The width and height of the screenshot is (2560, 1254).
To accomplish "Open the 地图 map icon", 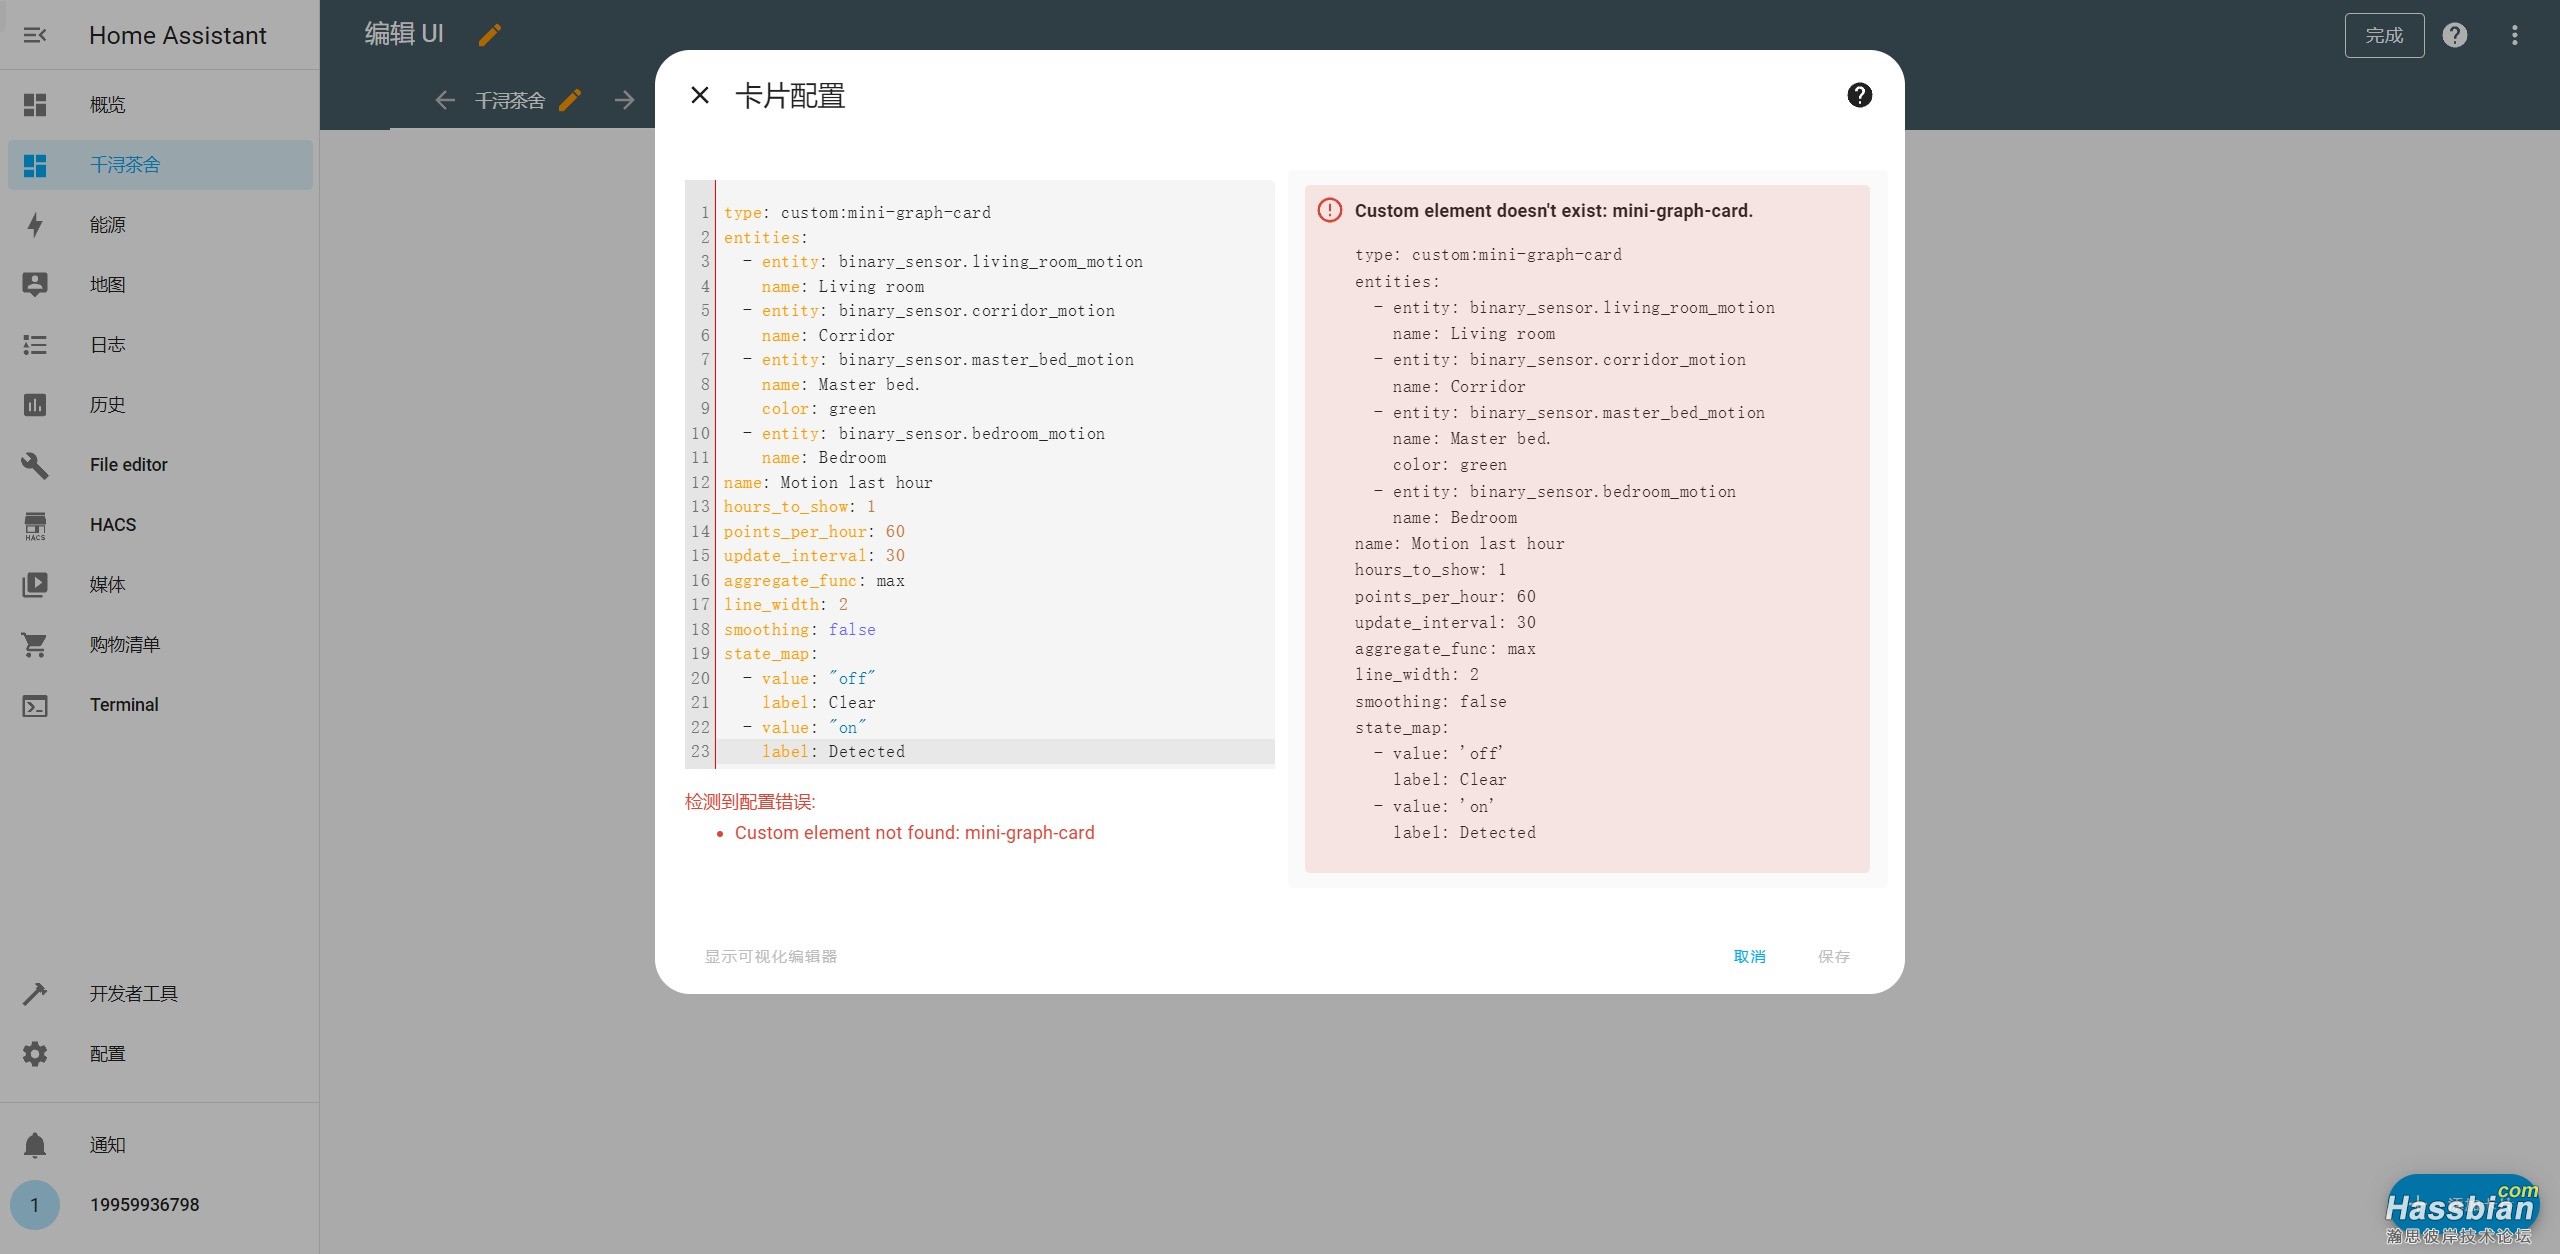I will click(35, 285).
